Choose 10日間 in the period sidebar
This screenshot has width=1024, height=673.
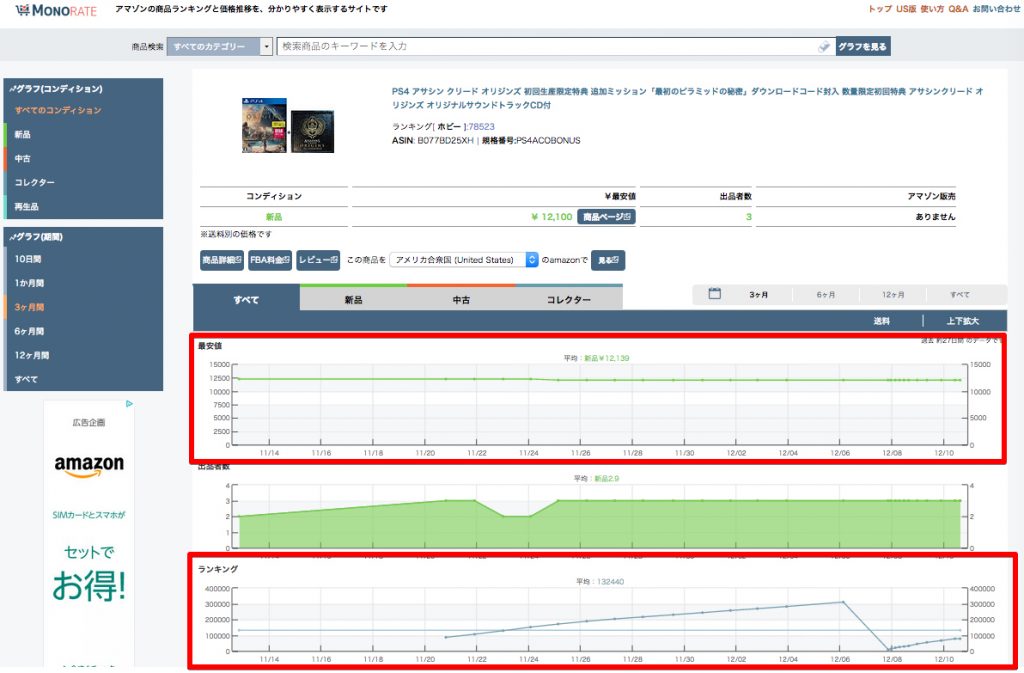[28, 259]
